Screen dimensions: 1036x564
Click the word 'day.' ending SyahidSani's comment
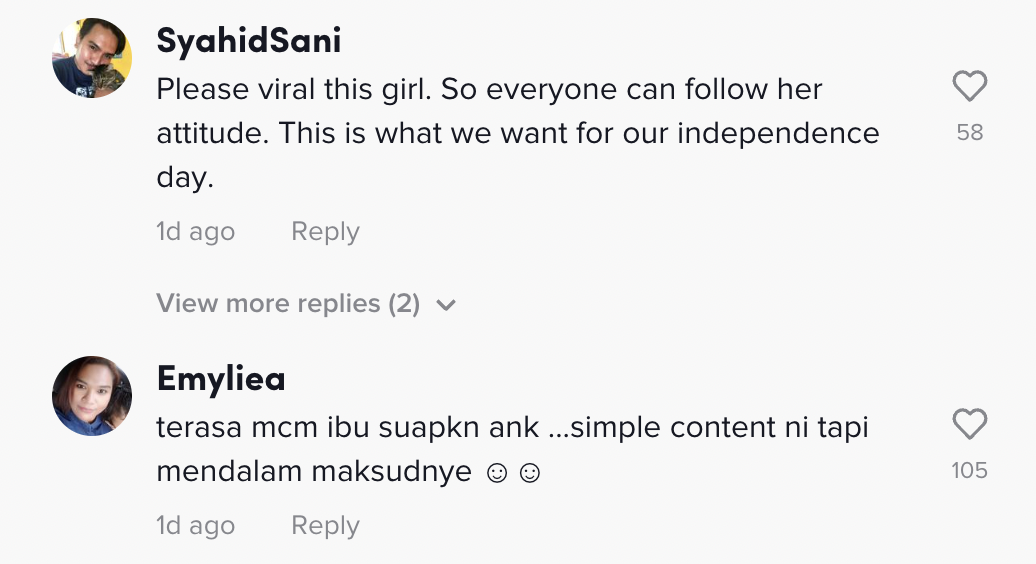pos(186,178)
